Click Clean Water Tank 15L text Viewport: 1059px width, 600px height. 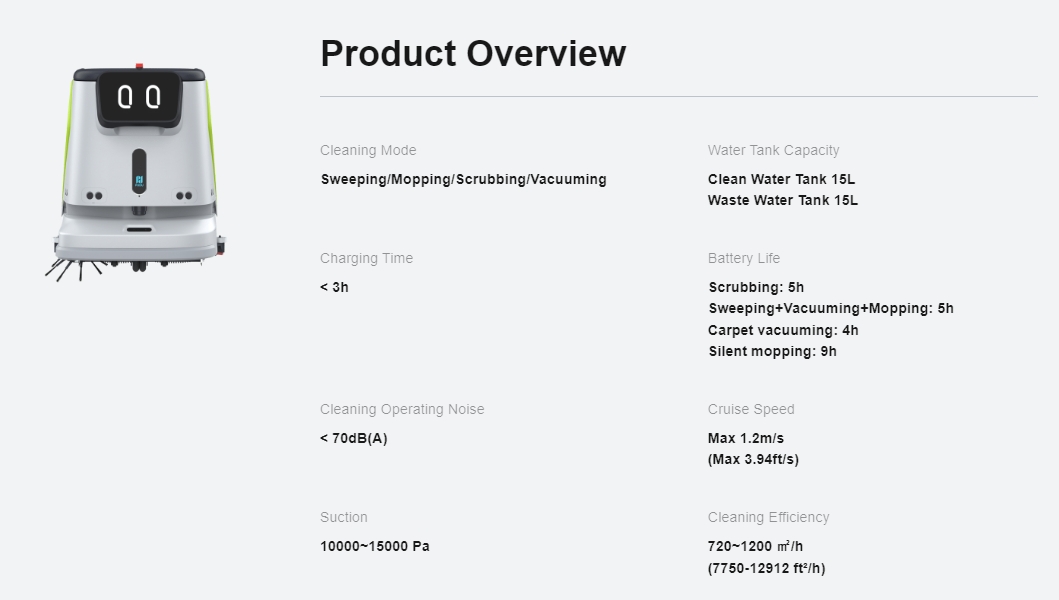[781, 179]
